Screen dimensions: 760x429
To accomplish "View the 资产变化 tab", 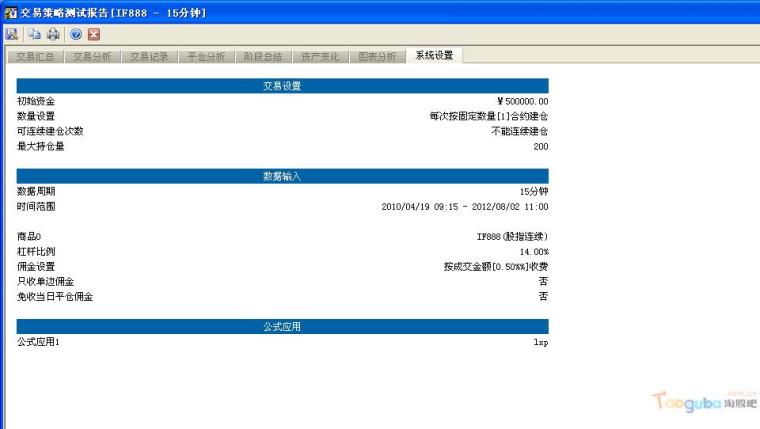I will point(321,56).
